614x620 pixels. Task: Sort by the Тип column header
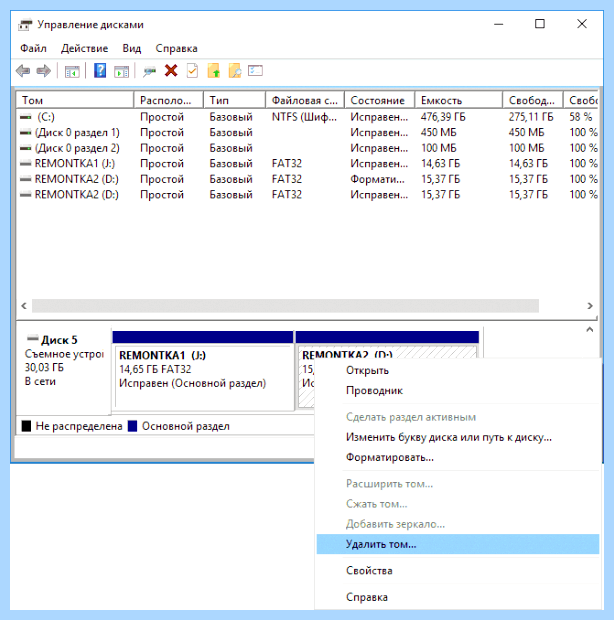pyautogui.click(x=234, y=100)
